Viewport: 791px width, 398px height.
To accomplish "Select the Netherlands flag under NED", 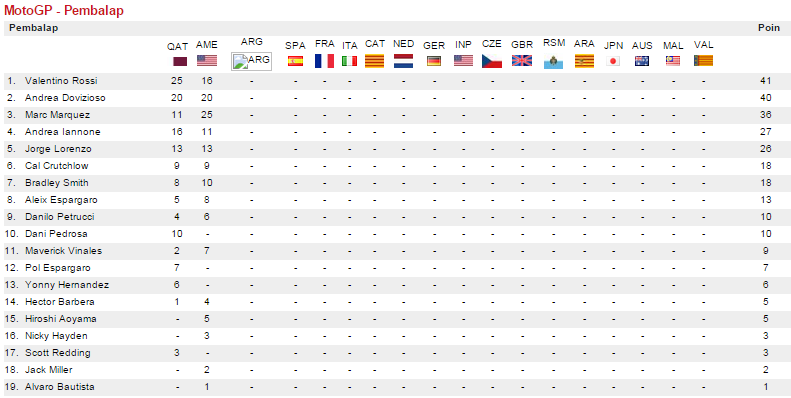I will pos(403,61).
